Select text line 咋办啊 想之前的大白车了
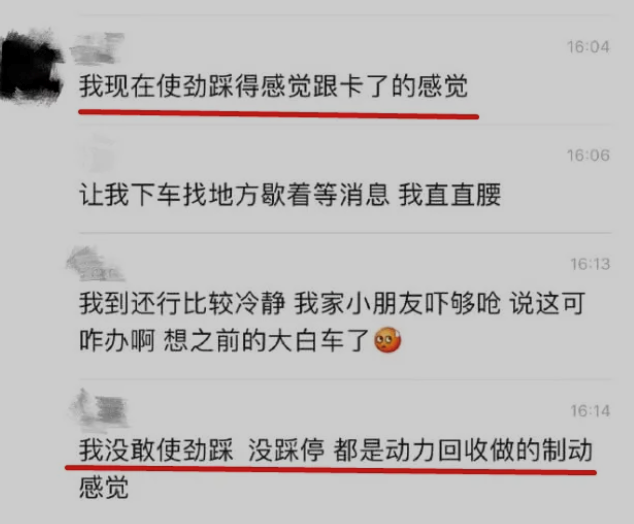This screenshot has height=524, width=634. click(x=224, y=340)
